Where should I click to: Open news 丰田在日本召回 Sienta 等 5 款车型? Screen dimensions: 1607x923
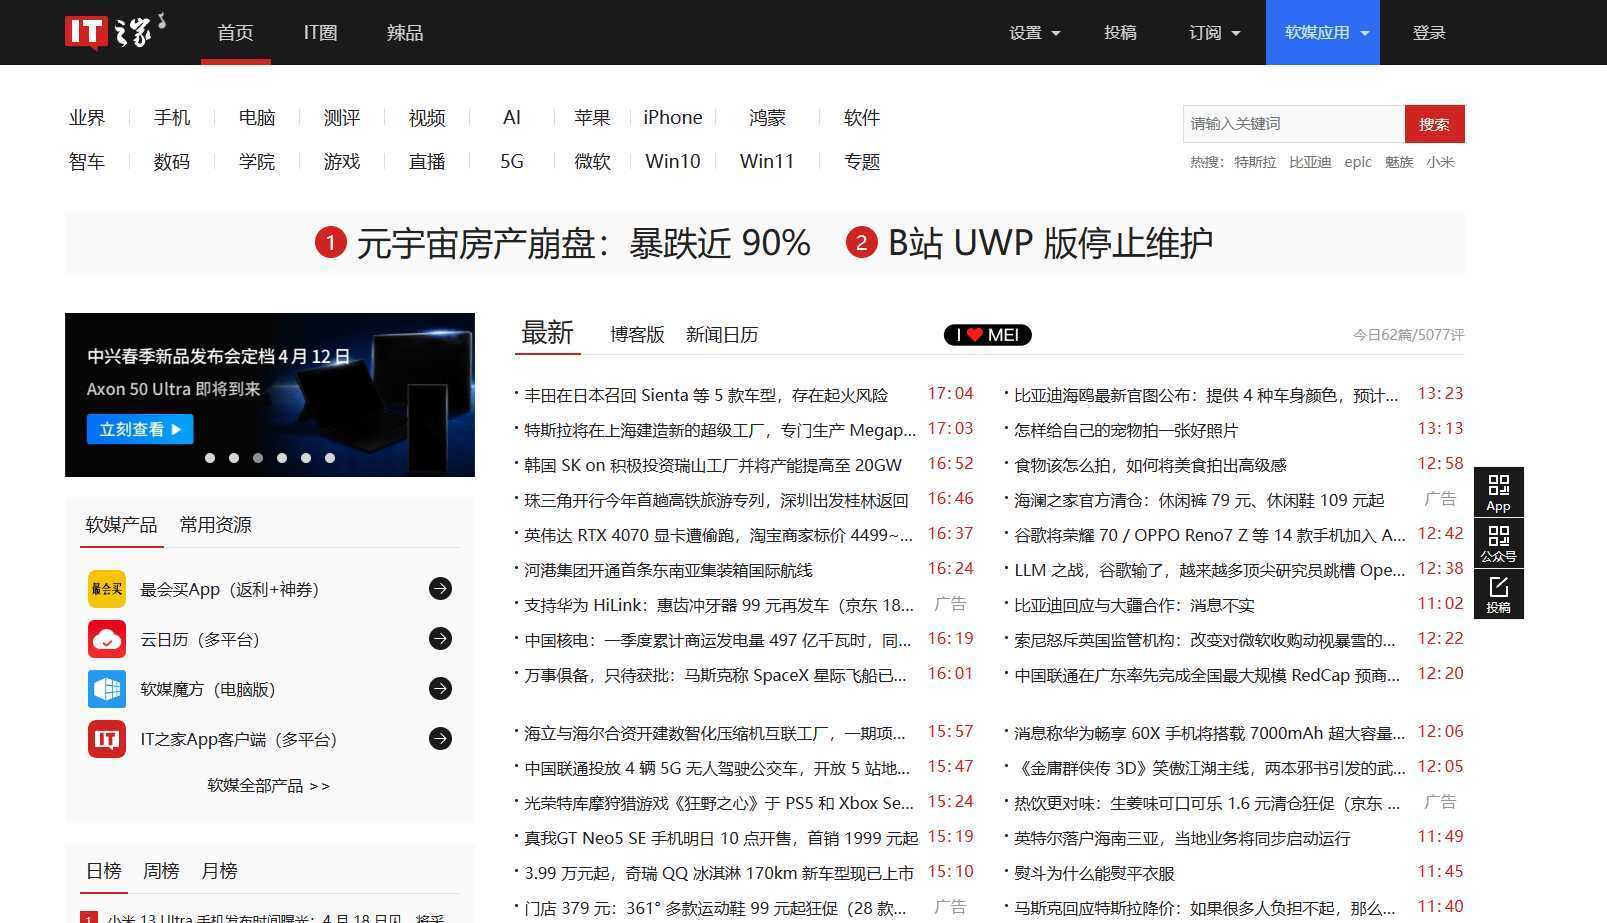(706, 395)
